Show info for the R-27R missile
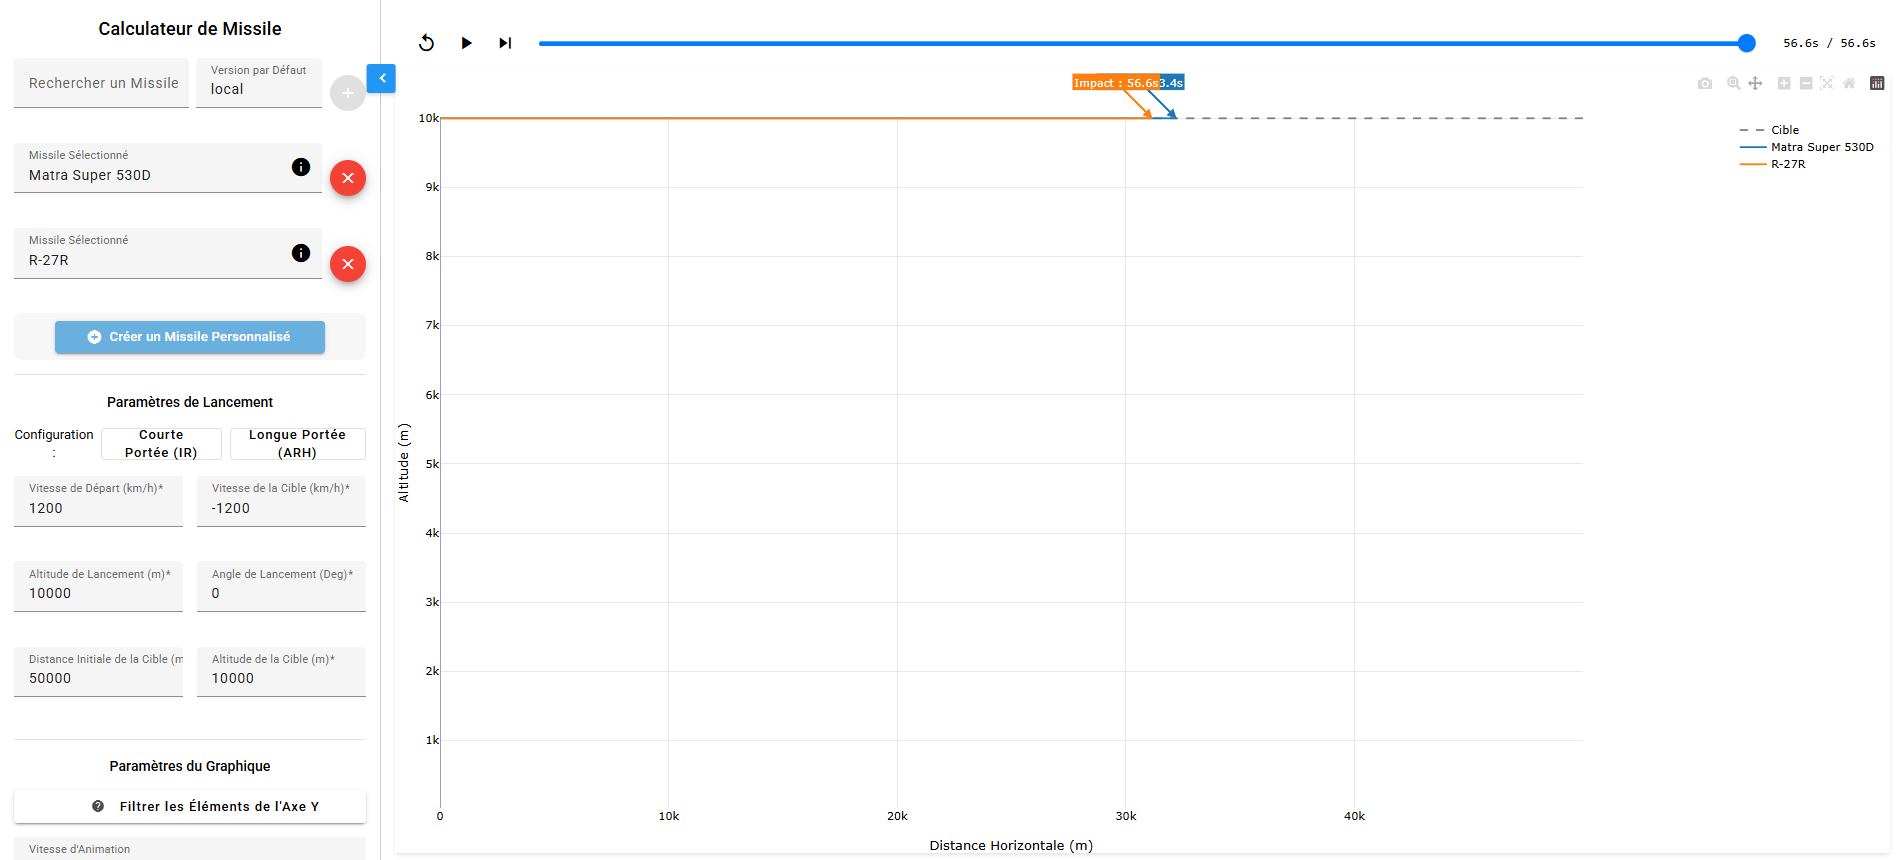Screen dimensions: 1902x860 [x=301, y=253]
